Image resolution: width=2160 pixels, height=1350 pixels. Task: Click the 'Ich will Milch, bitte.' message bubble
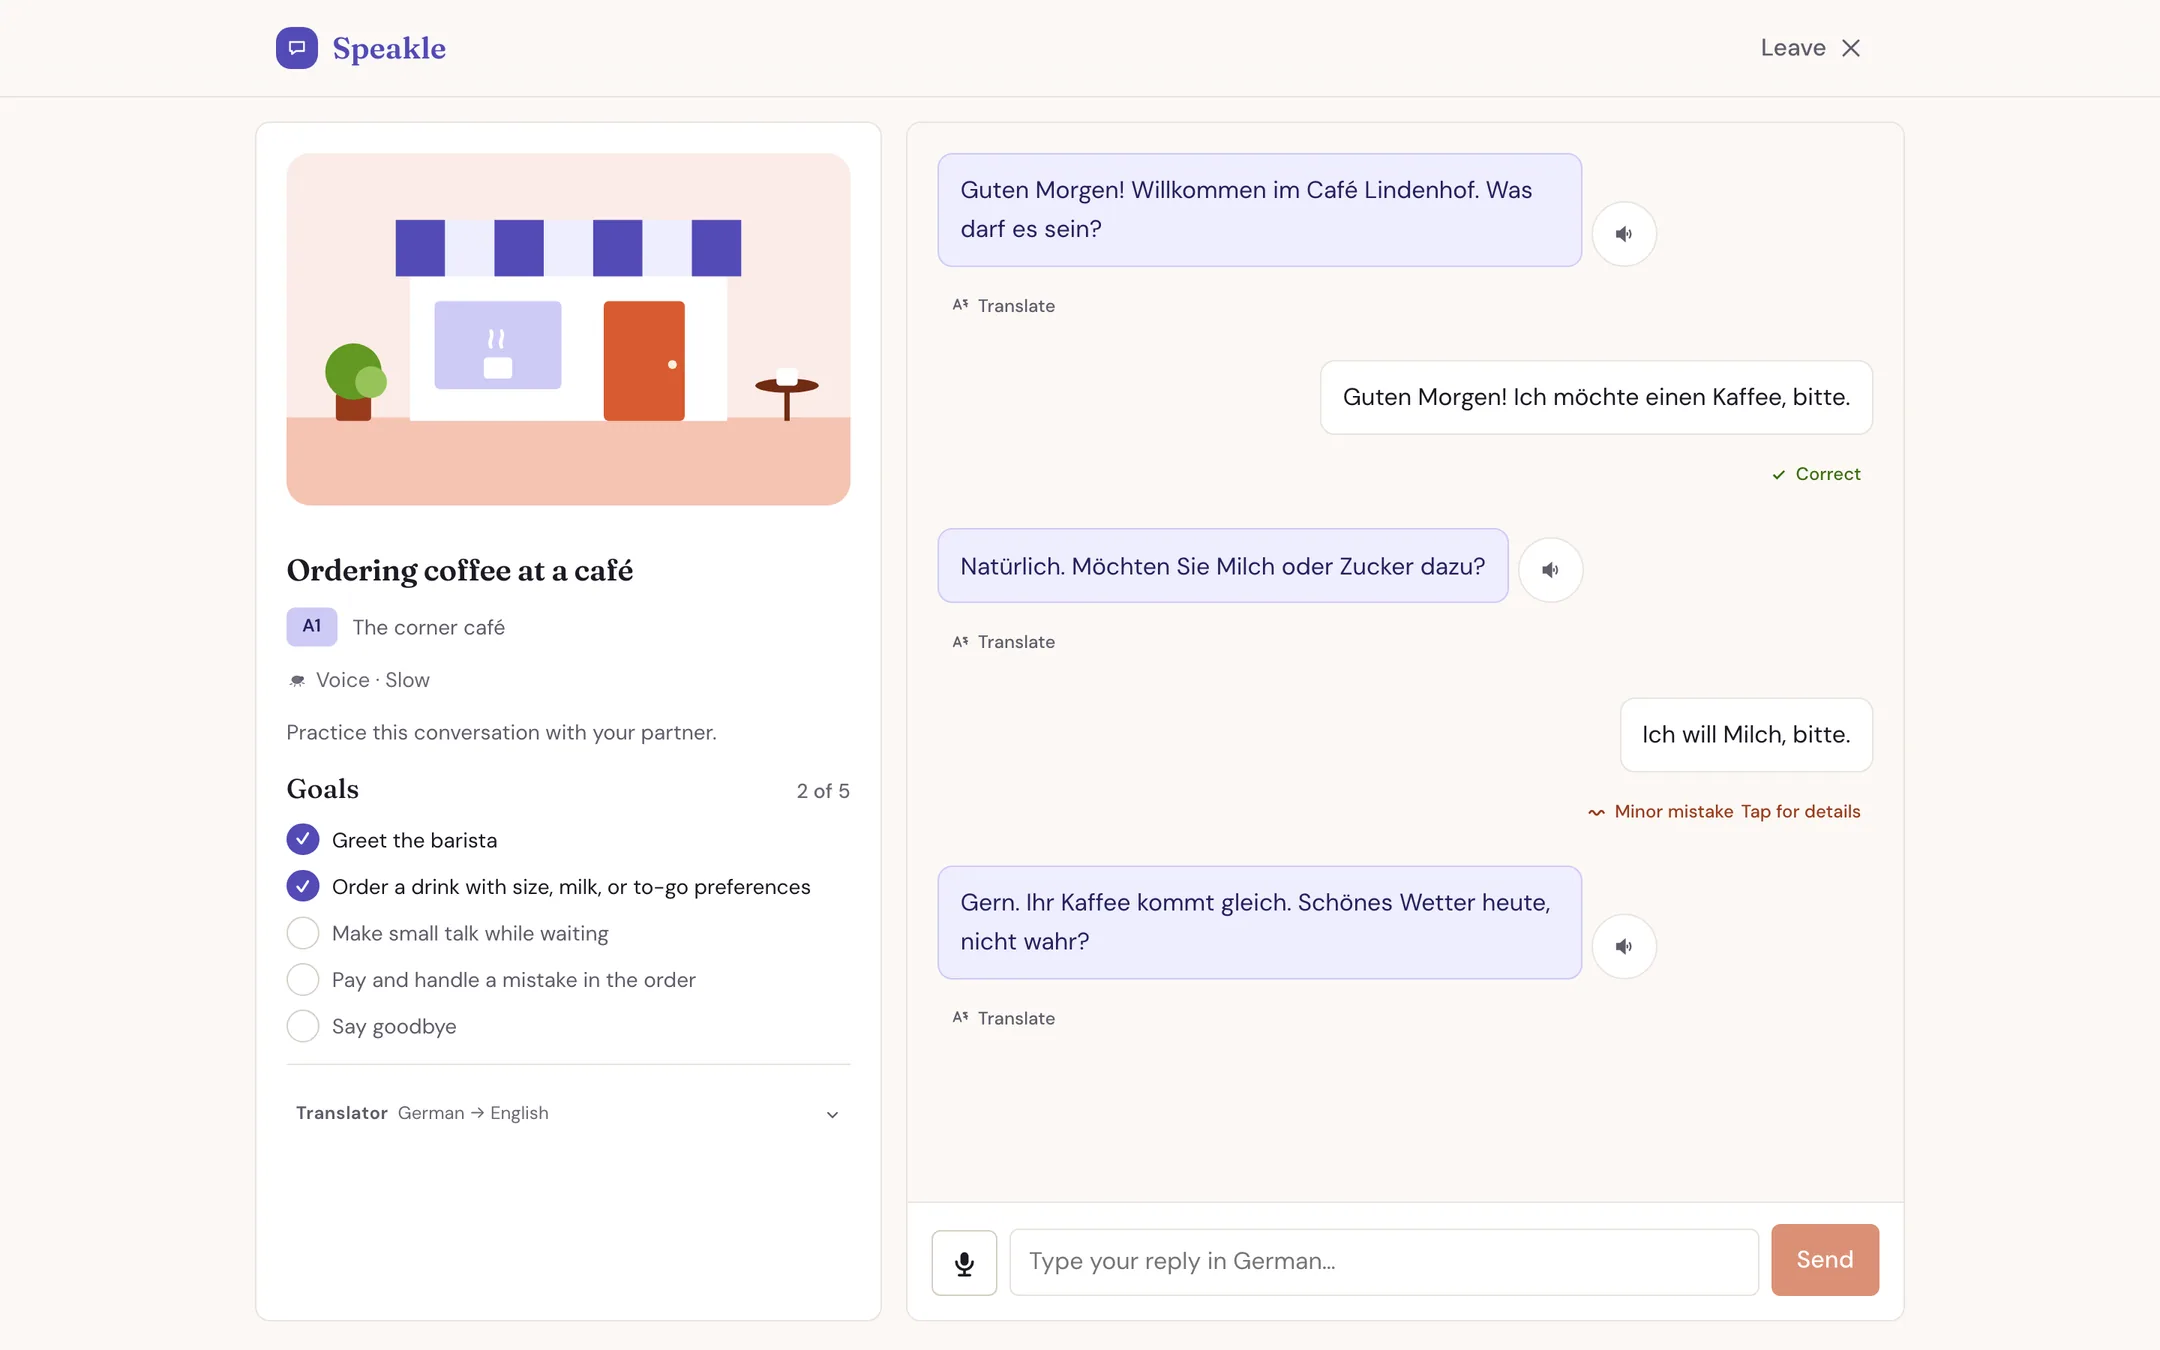1746,735
